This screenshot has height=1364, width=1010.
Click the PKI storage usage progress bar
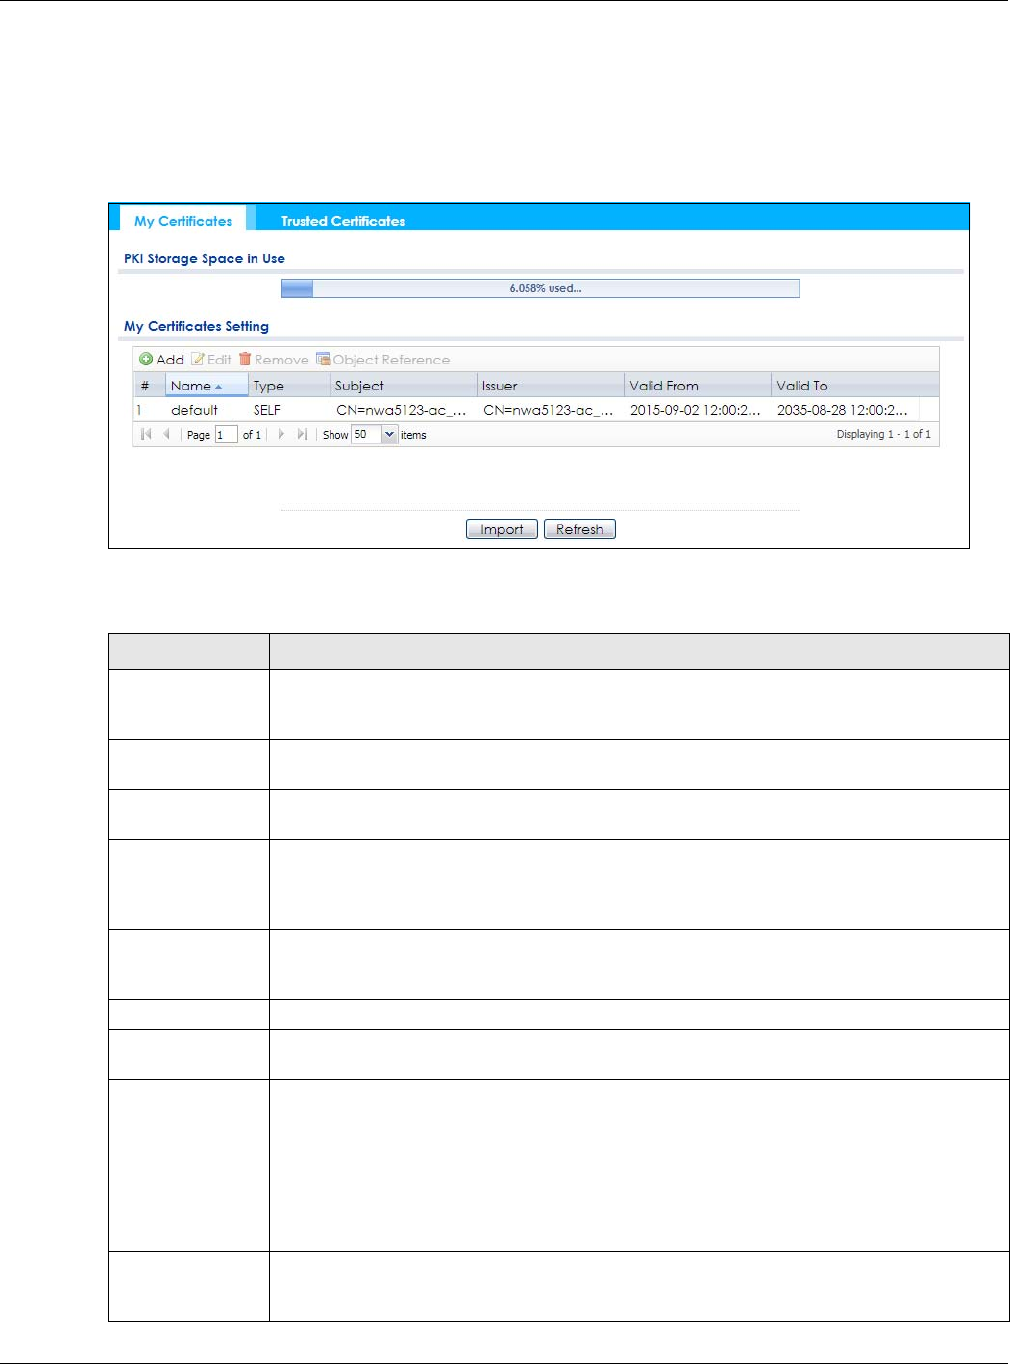point(540,288)
